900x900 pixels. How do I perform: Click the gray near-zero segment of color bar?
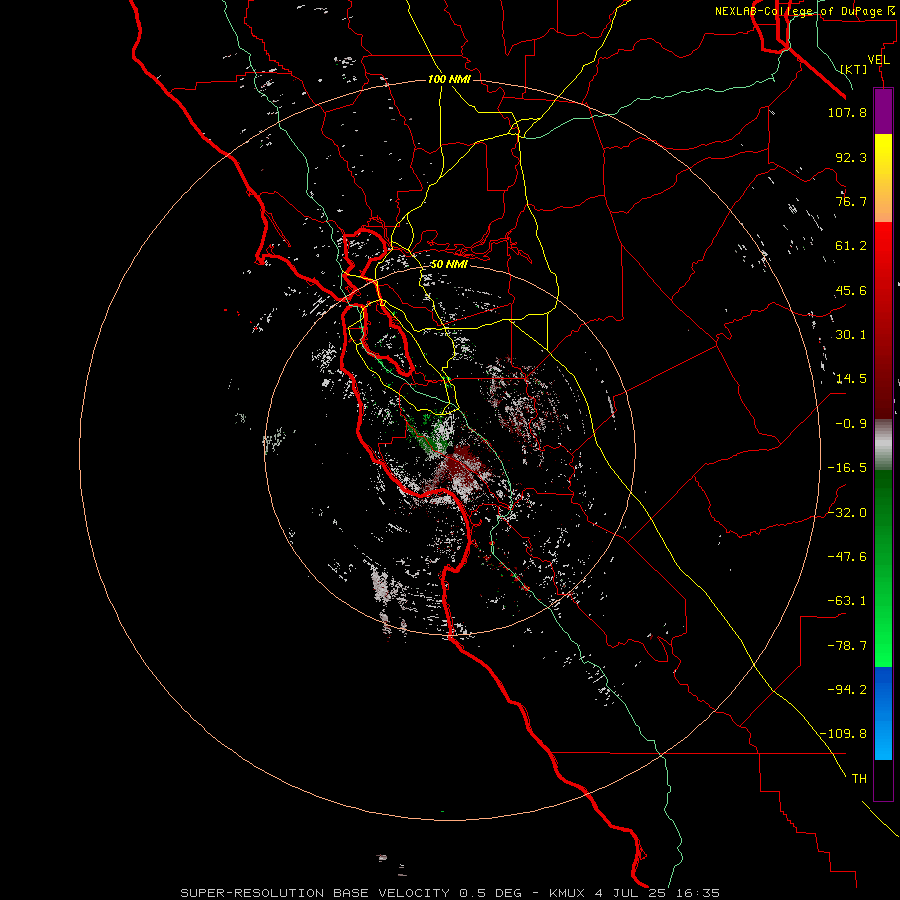pyautogui.click(x=883, y=443)
